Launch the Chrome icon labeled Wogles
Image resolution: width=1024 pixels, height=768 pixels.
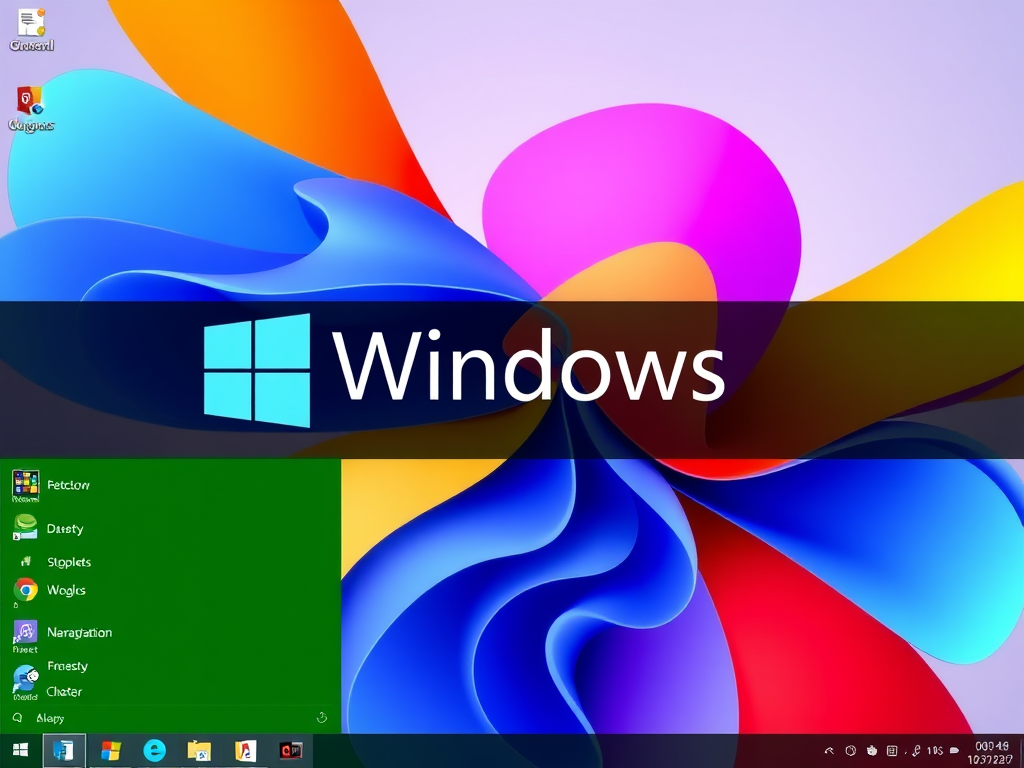click(x=50, y=590)
